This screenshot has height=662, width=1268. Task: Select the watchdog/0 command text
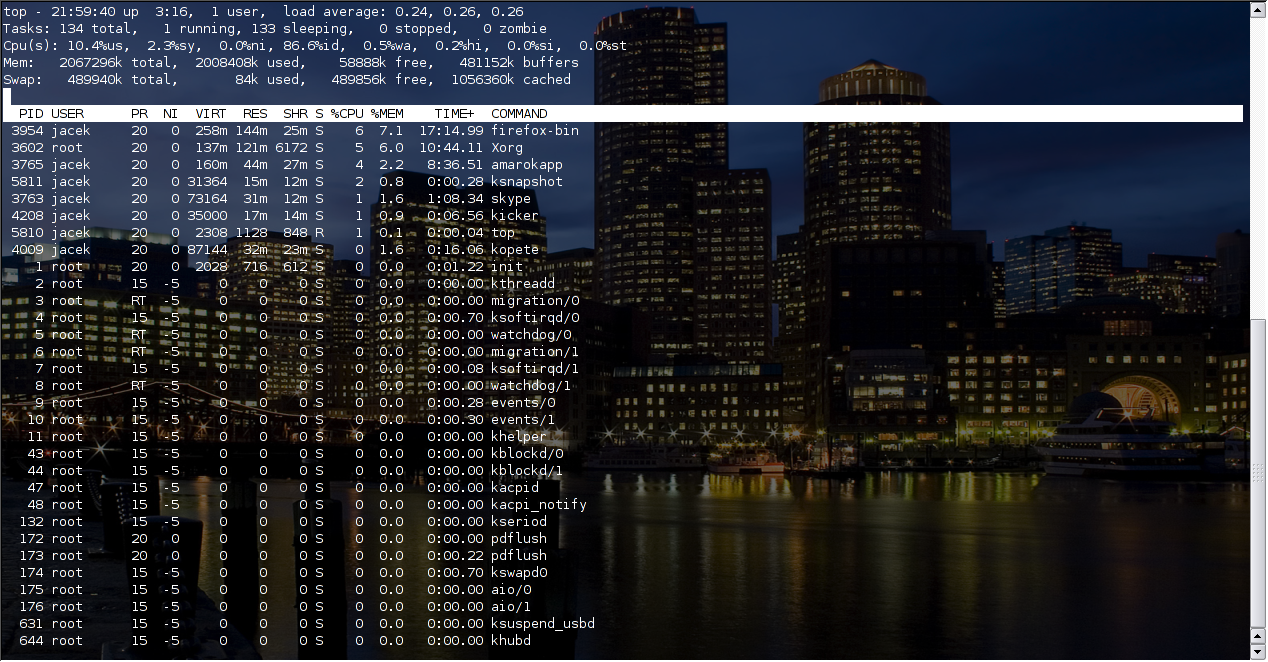coord(531,335)
